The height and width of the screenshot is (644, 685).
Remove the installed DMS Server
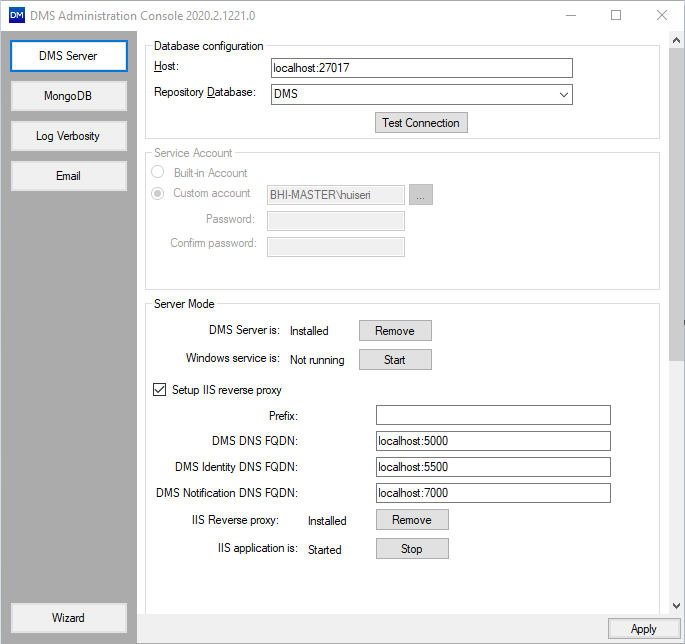tap(395, 331)
